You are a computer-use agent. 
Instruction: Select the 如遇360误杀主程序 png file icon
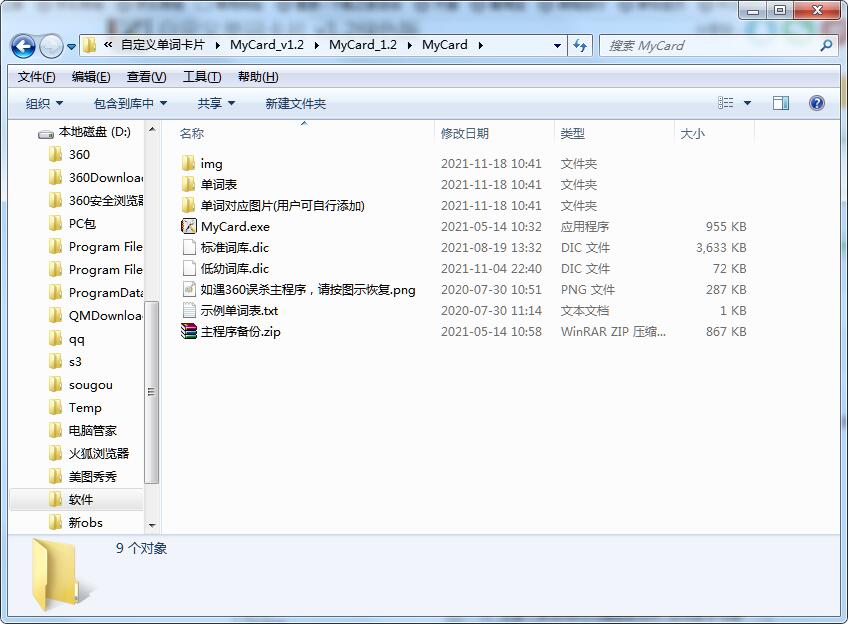(x=189, y=289)
